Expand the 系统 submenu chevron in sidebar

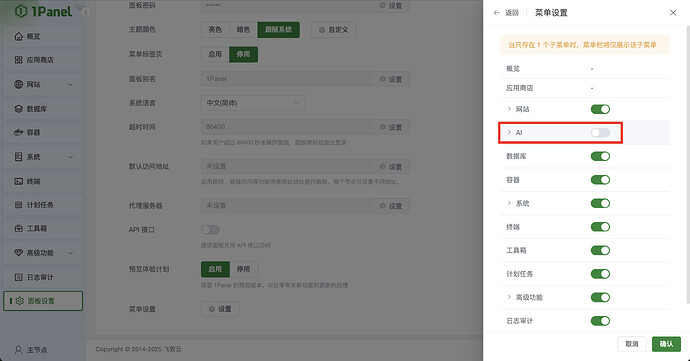point(70,157)
